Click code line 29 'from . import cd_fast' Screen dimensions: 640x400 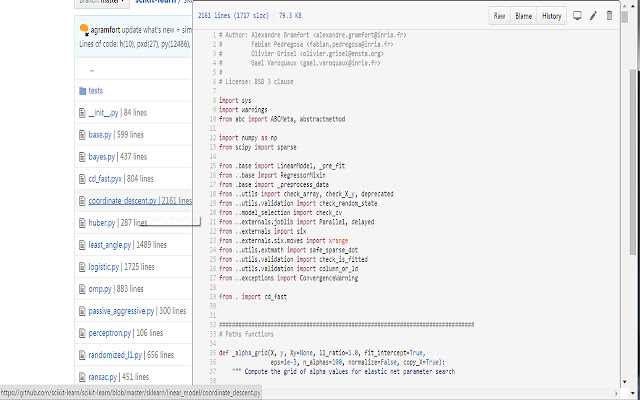[253, 297]
